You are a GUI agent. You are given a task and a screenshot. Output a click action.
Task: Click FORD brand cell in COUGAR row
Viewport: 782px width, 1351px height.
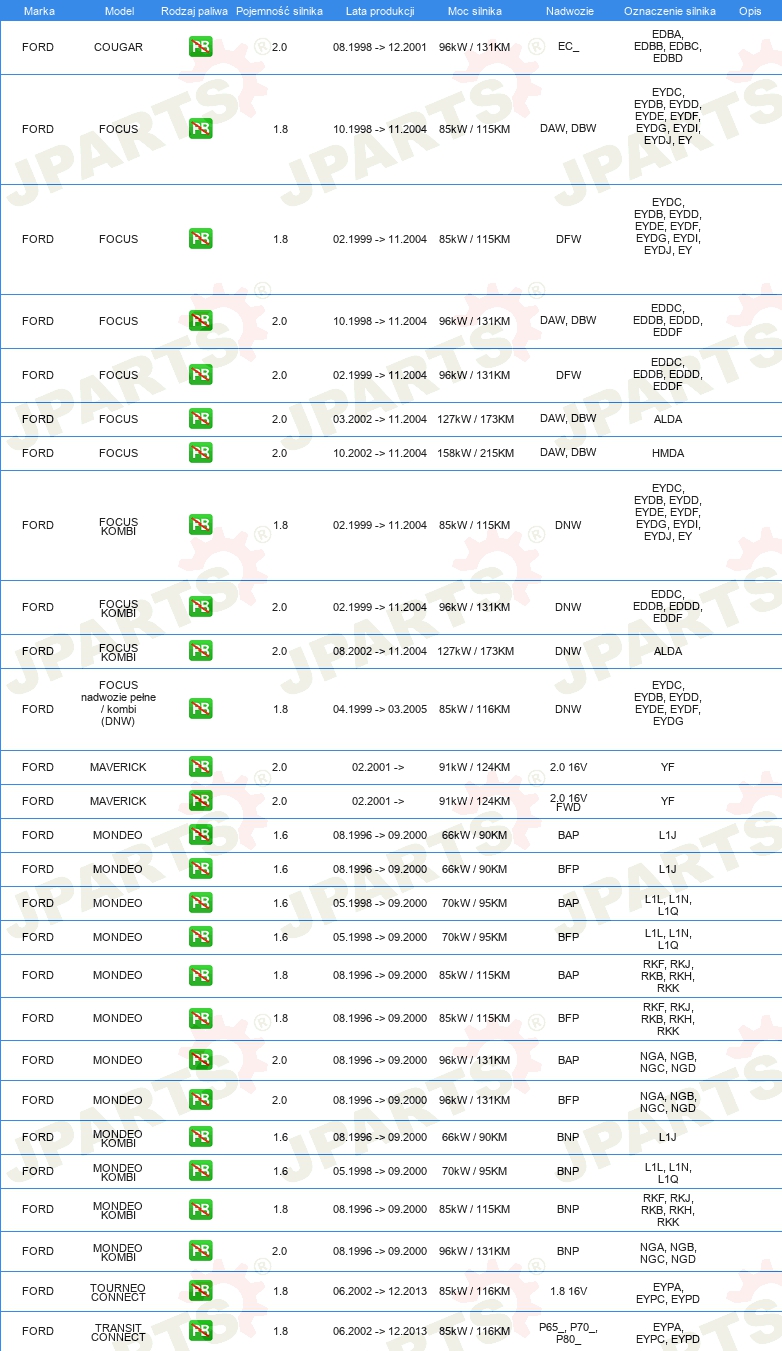pyautogui.click(x=38, y=47)
